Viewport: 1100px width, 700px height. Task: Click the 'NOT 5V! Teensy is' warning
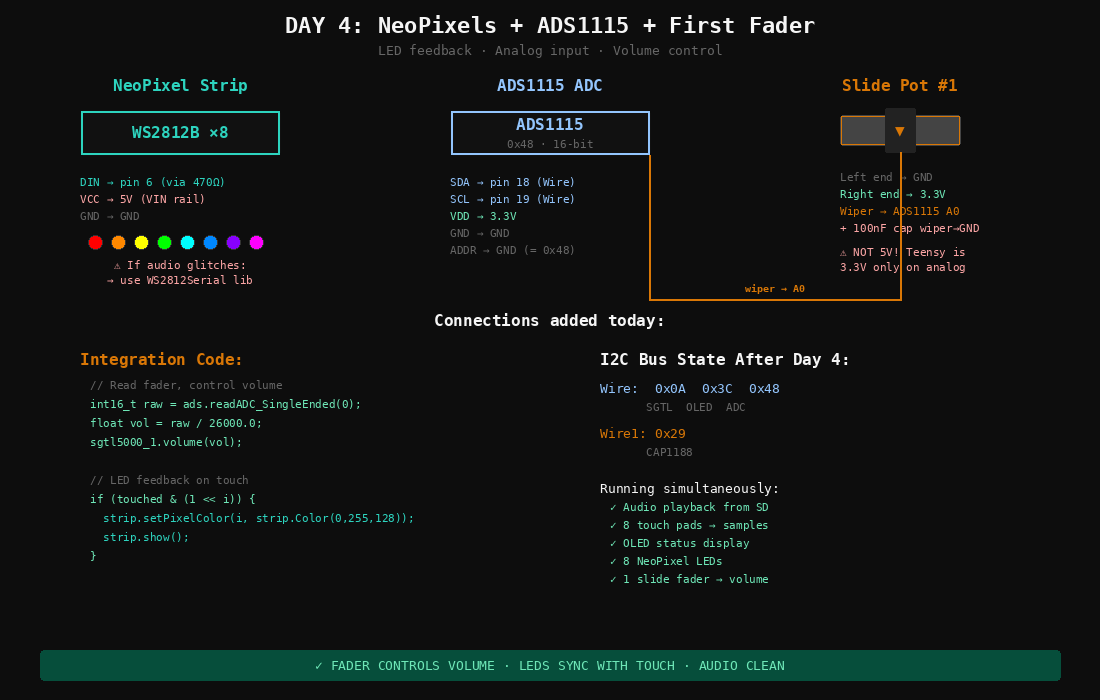[902, 252]
